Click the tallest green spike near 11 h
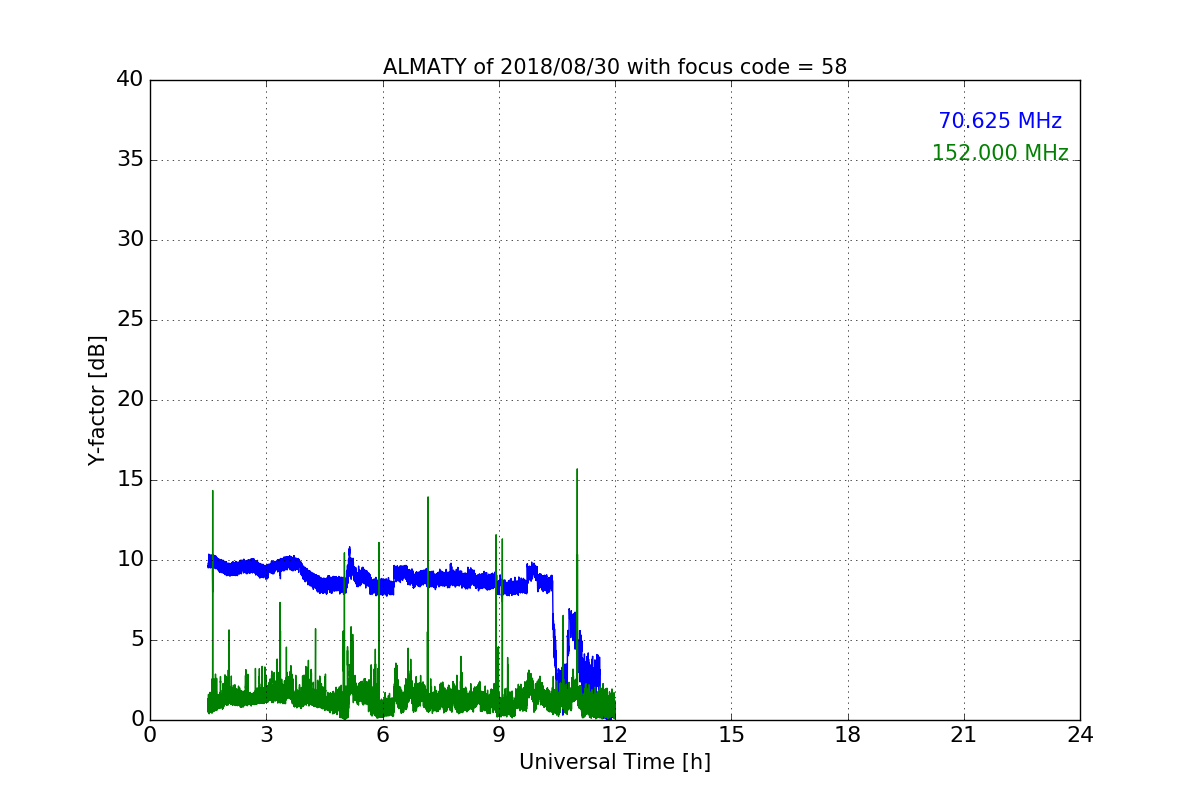This screenshot has height=800, width=1200. point(577,580)
